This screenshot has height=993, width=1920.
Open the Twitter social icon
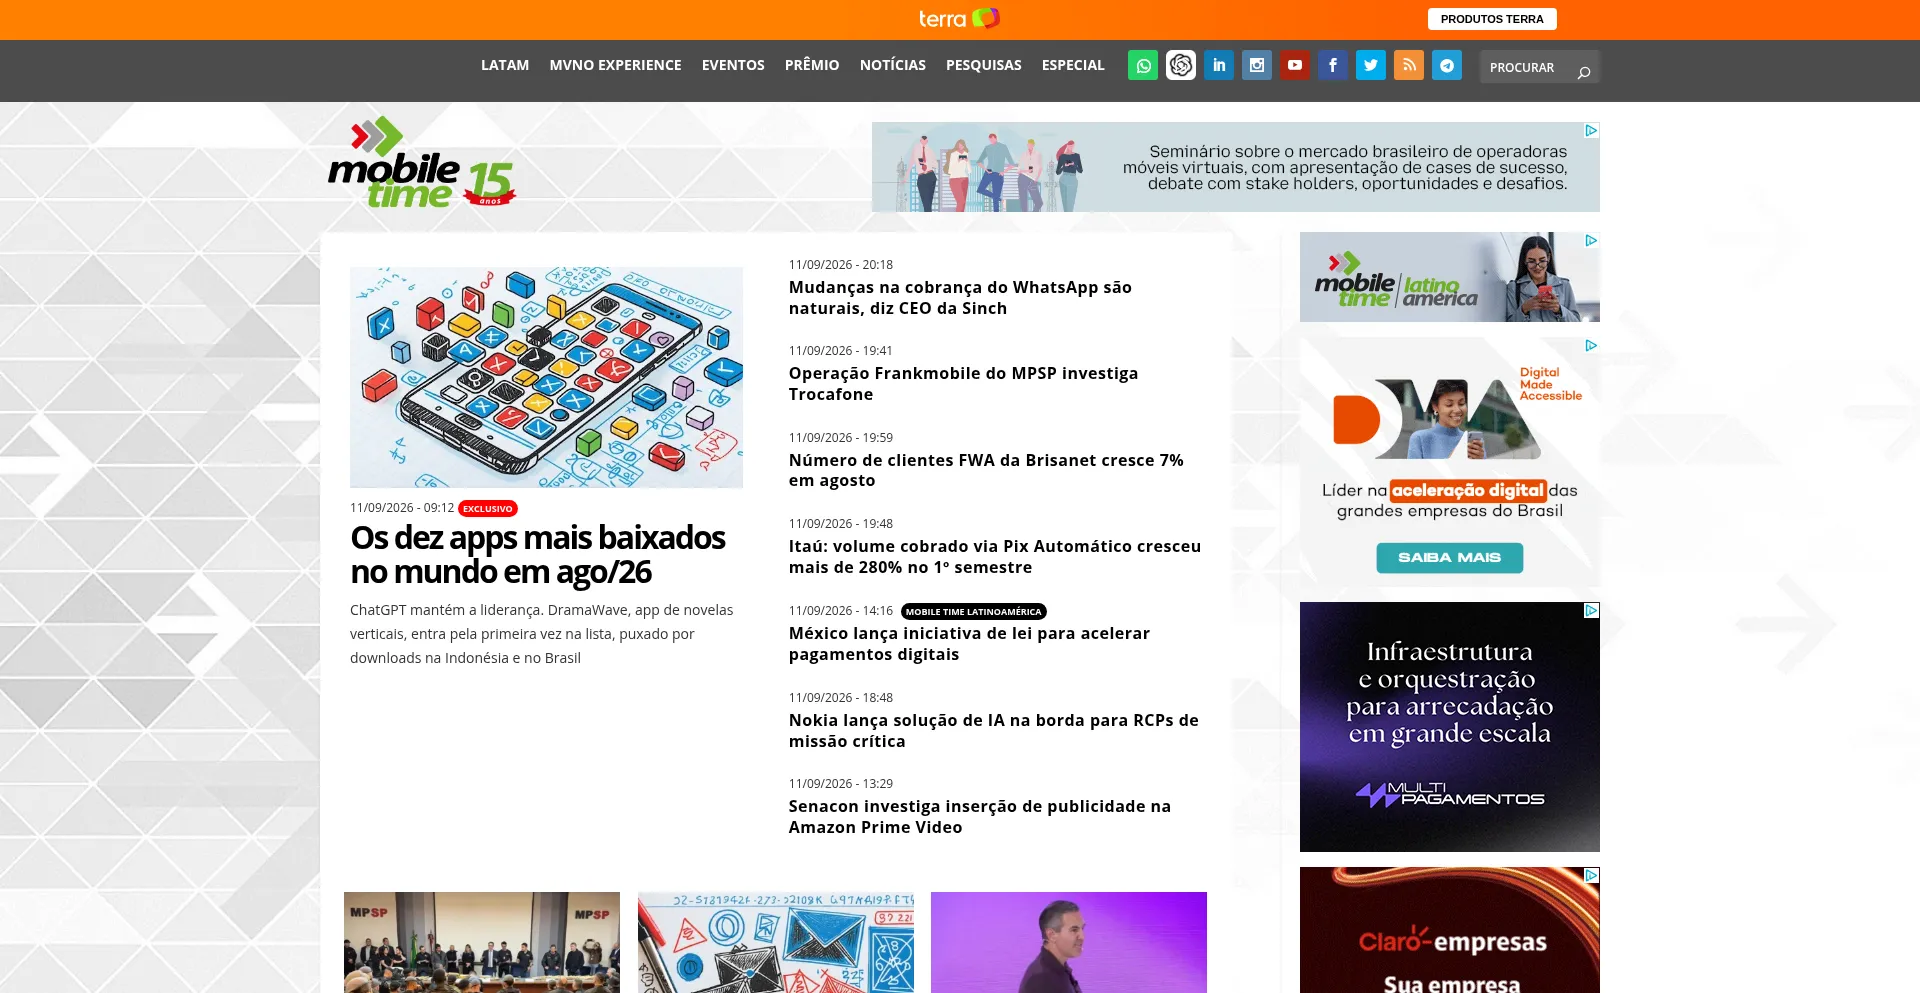(x=1371, y=66)
